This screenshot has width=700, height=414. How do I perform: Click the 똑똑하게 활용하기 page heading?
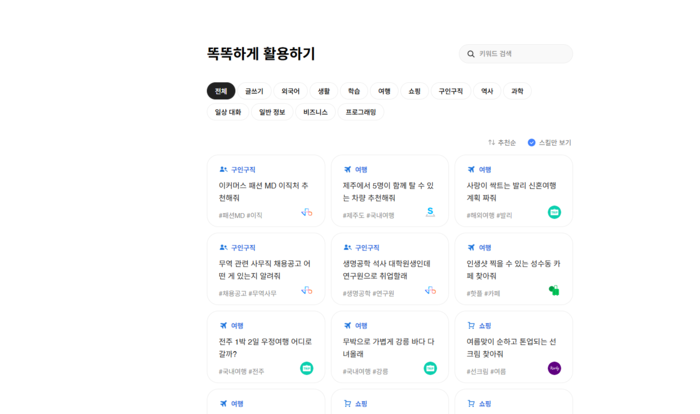pyautogui.click(x=261, y=54)
